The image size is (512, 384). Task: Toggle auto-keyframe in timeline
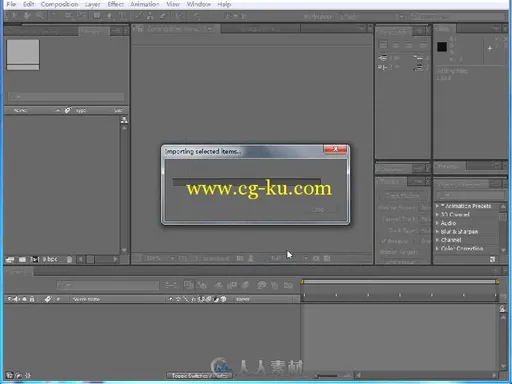click(x=274, y=285)
